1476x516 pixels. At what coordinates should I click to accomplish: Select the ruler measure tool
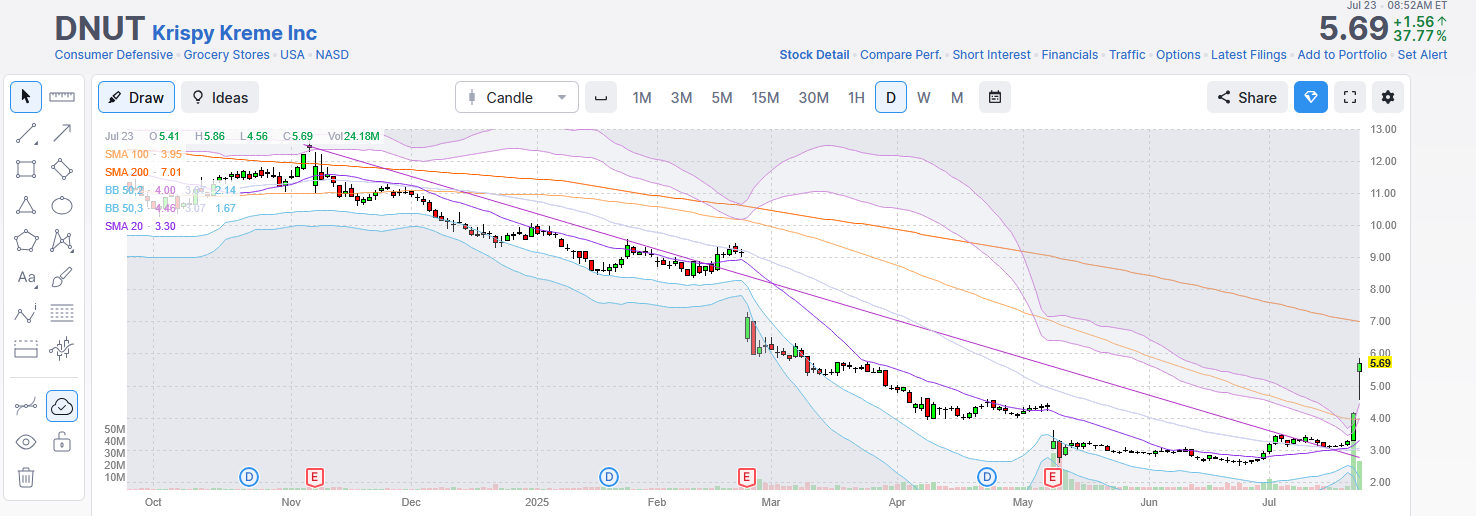62,97
